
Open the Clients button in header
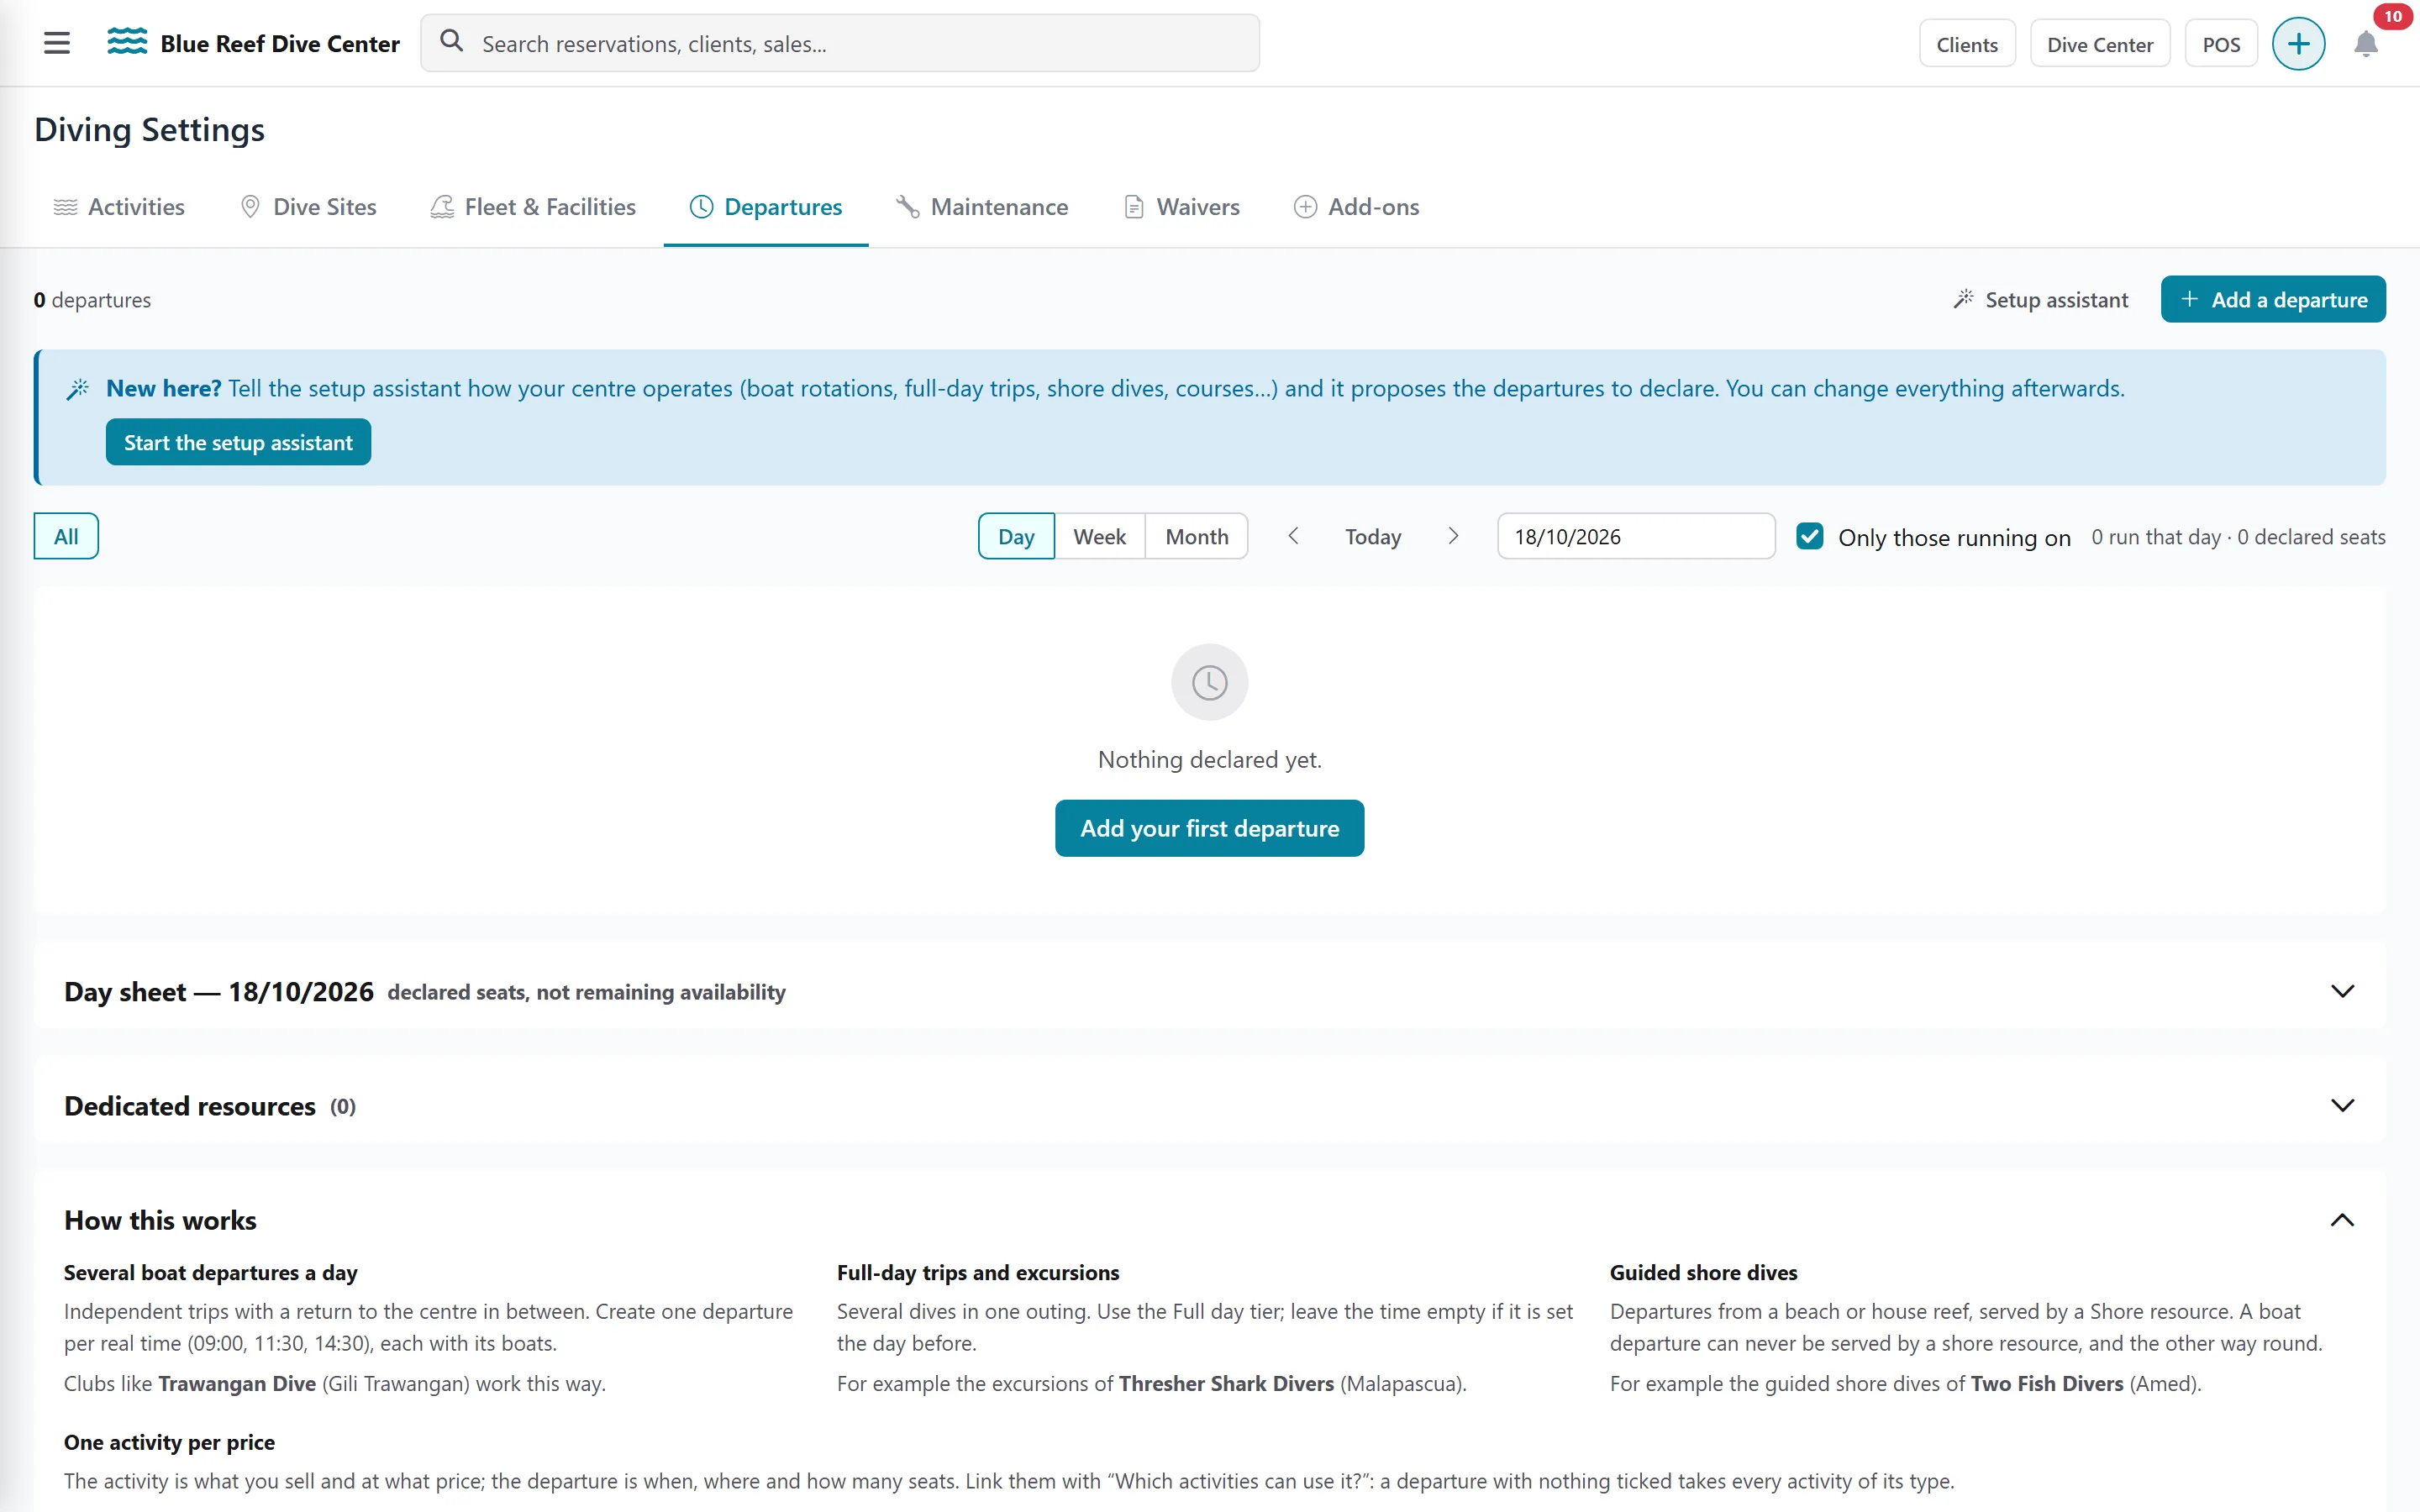click(1966, 44)
